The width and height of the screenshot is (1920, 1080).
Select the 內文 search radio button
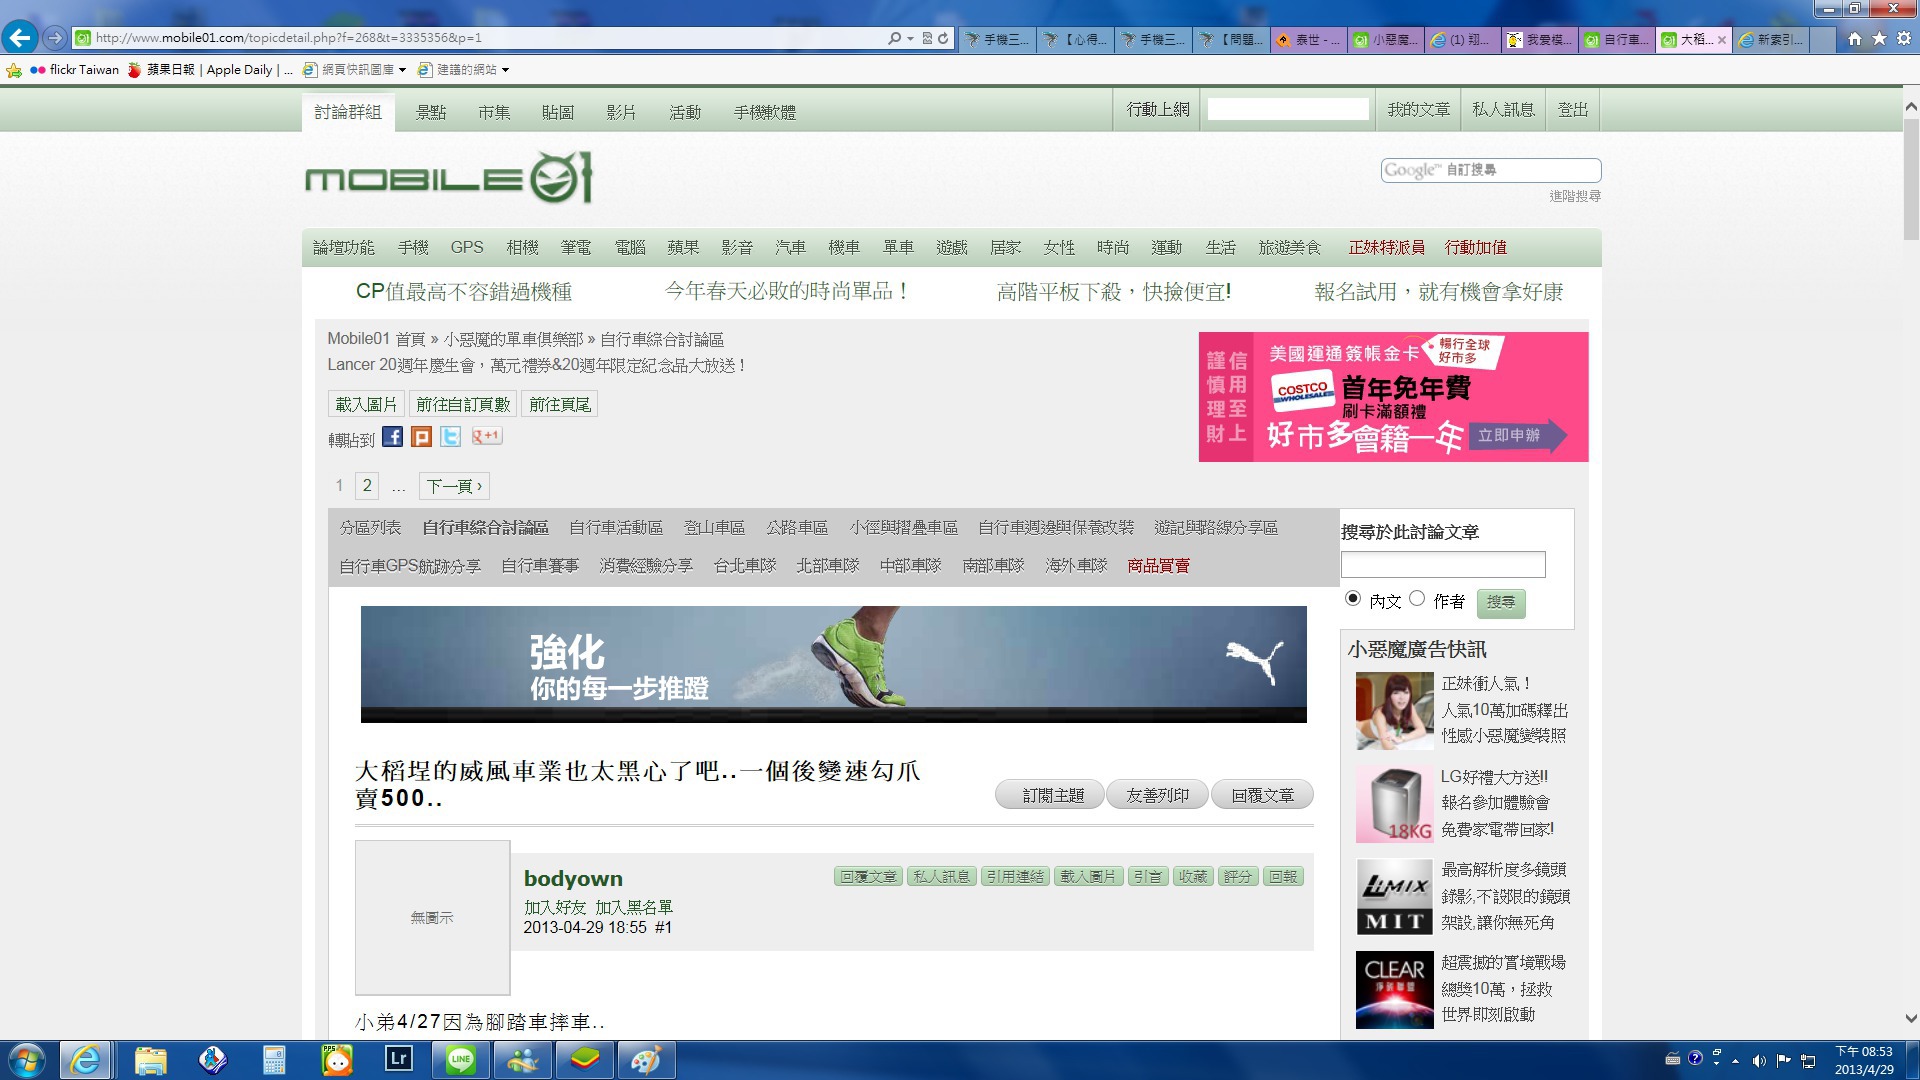point(1353,598)
